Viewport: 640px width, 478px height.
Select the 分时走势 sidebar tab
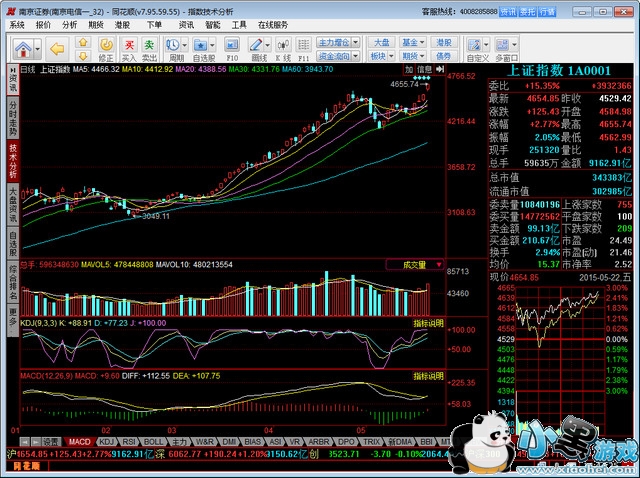(13, 118)
